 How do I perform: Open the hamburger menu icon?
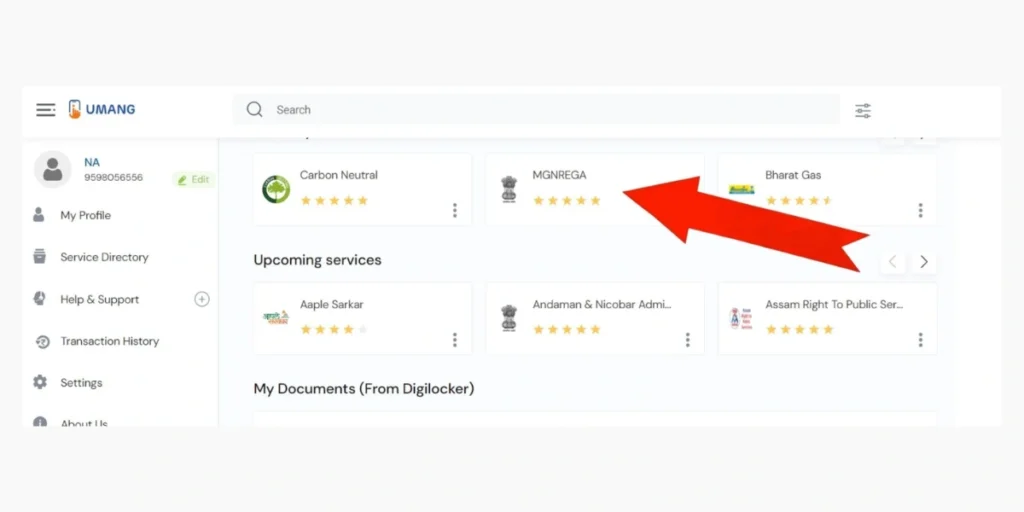[x=46, y=110]
